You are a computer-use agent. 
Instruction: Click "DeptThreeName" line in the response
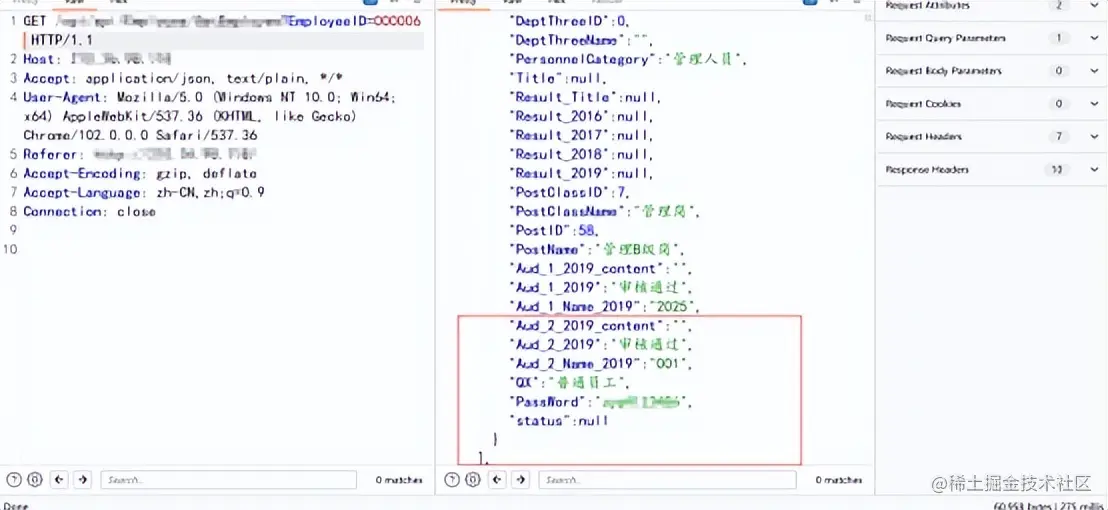click(580, 40)
